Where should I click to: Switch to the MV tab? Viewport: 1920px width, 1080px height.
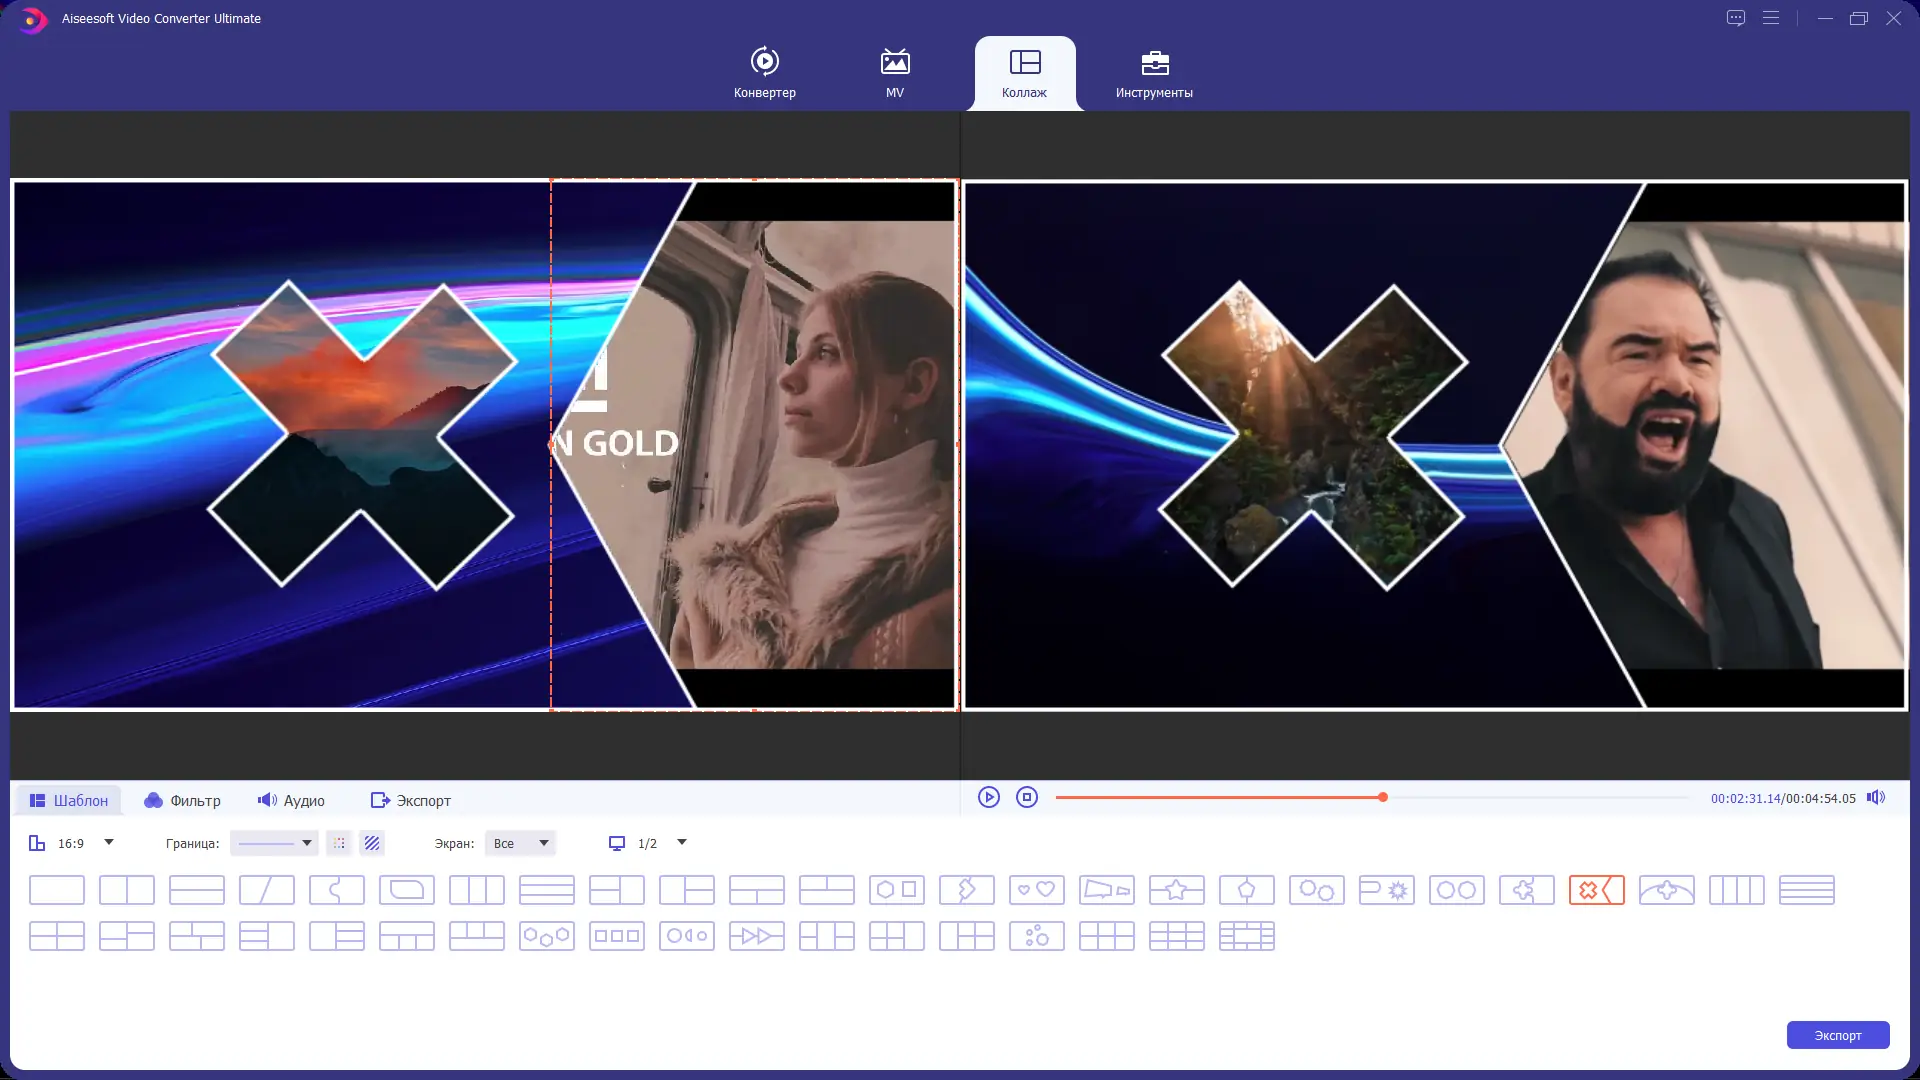(x=894, y=73)
